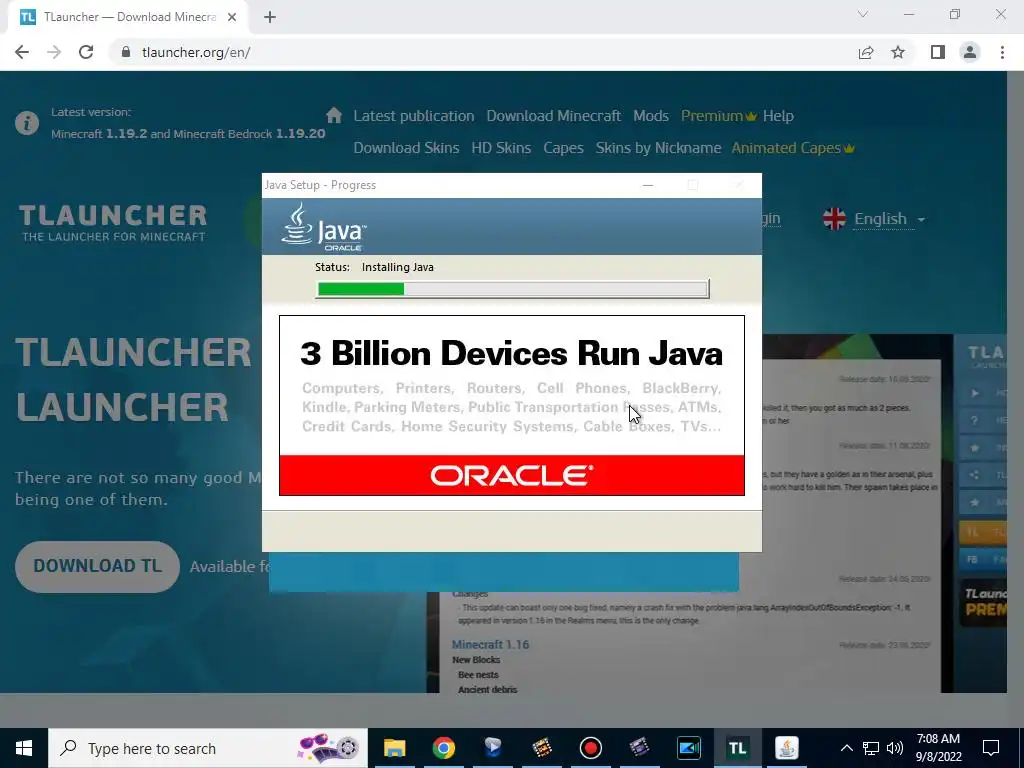Screen dimensions: 1024x768
Task: Open the TL TLauncher taskbar icon
Action: coord(738,748)
